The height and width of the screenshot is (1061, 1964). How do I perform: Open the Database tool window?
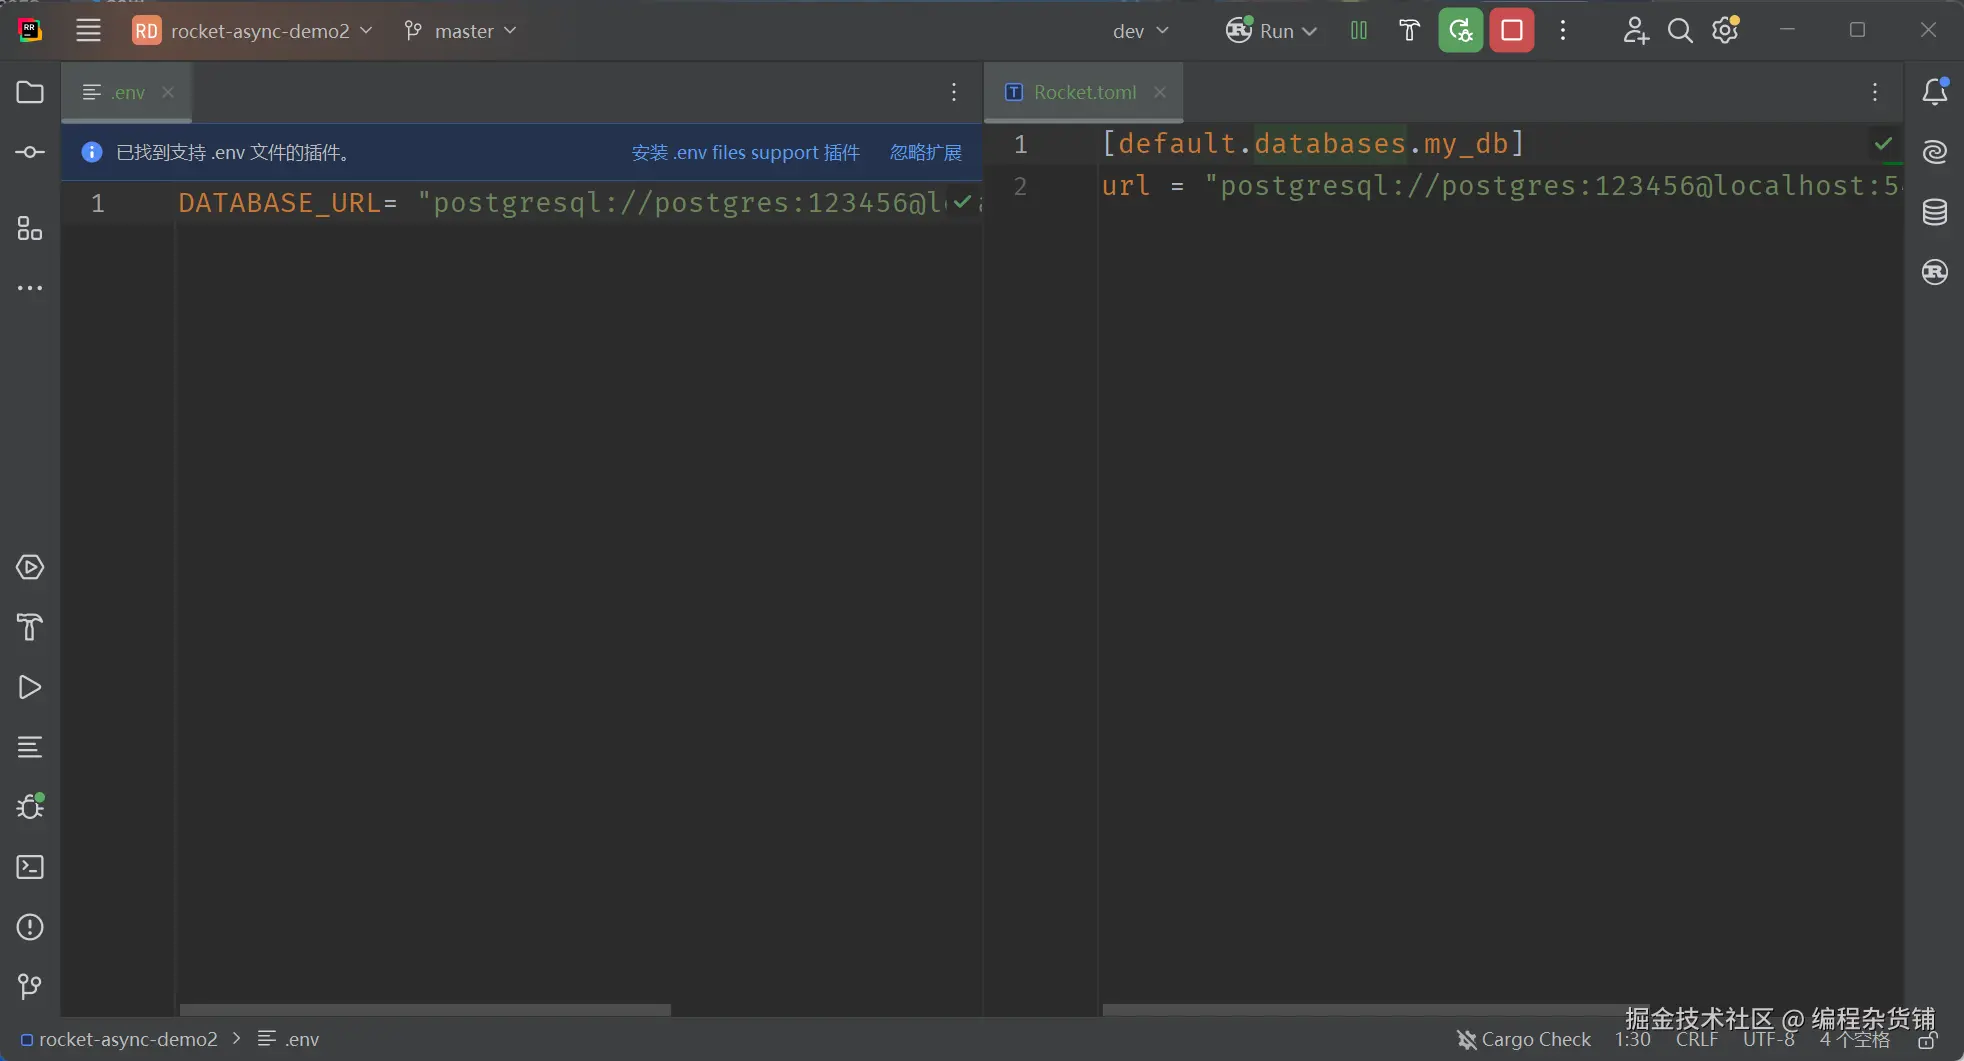[x=1935, y=212]
